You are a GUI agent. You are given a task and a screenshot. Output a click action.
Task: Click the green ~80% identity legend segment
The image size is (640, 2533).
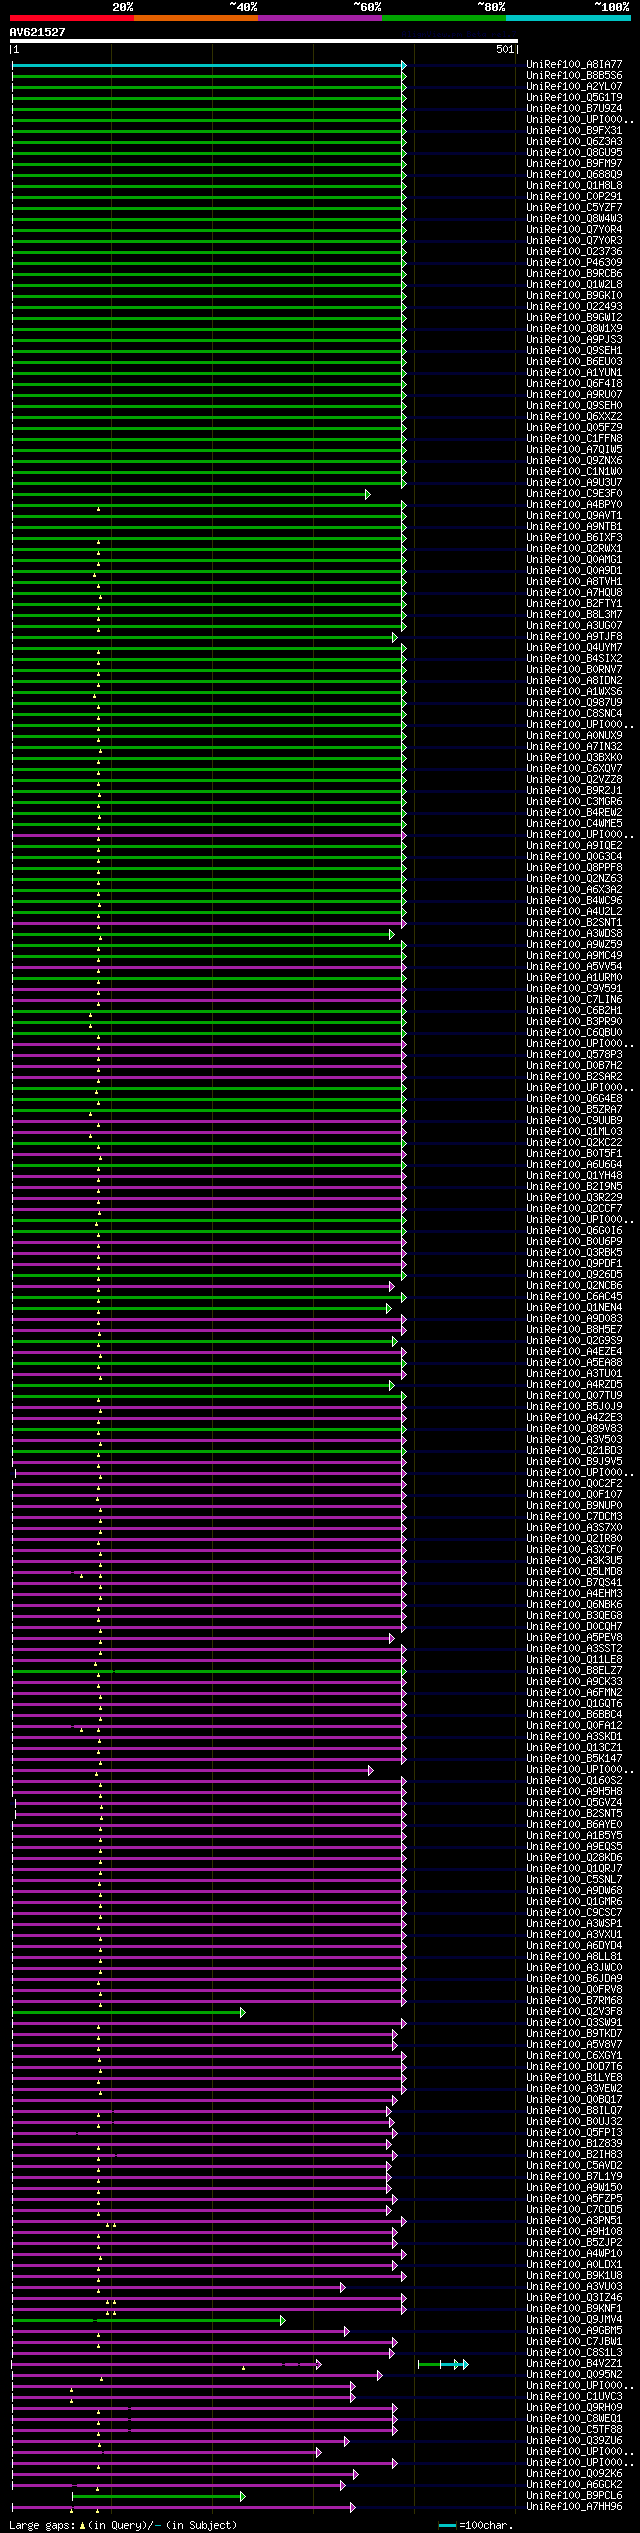point(444,18)
